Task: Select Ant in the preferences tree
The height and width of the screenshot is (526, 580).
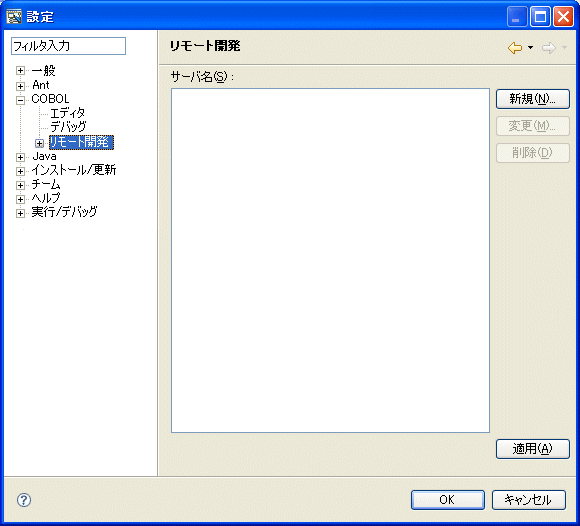Action: tap(41, 85)
